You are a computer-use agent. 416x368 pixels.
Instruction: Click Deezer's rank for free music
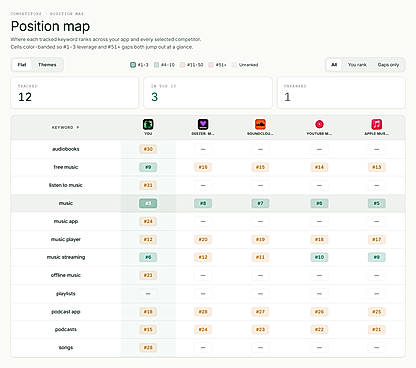click(203, 167)
